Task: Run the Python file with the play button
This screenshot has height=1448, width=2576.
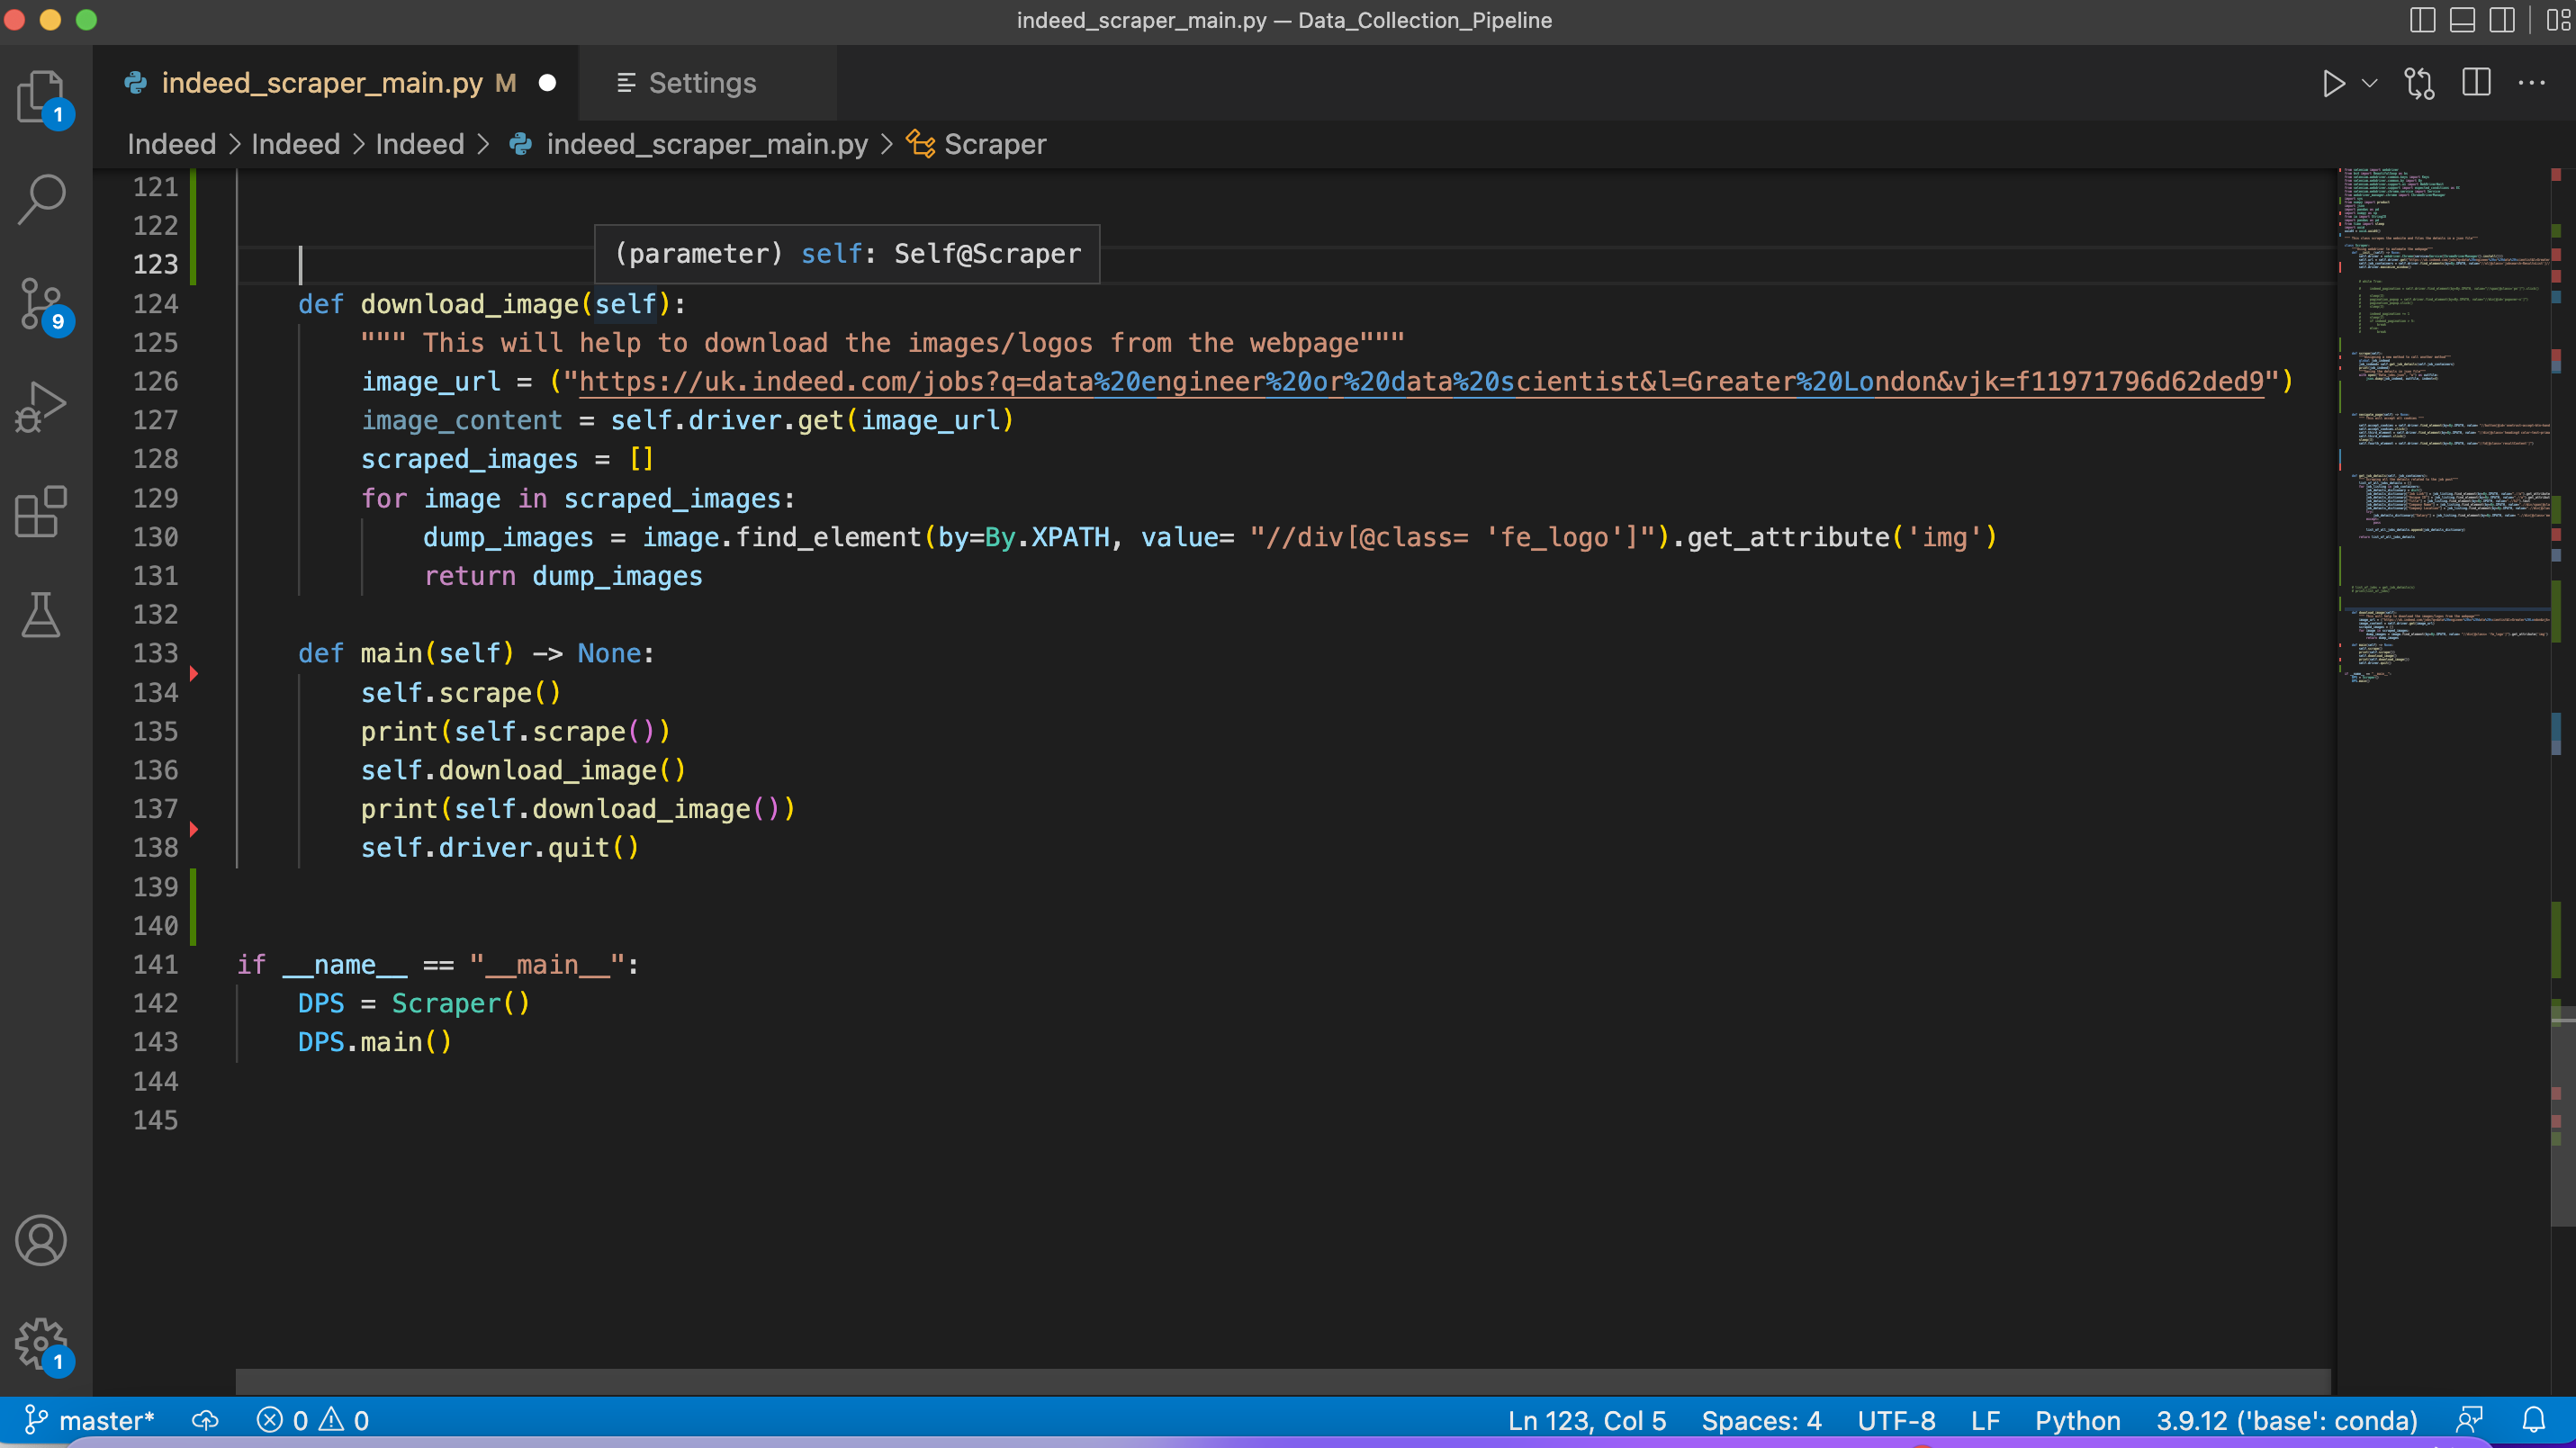Action: [2333, 83]
